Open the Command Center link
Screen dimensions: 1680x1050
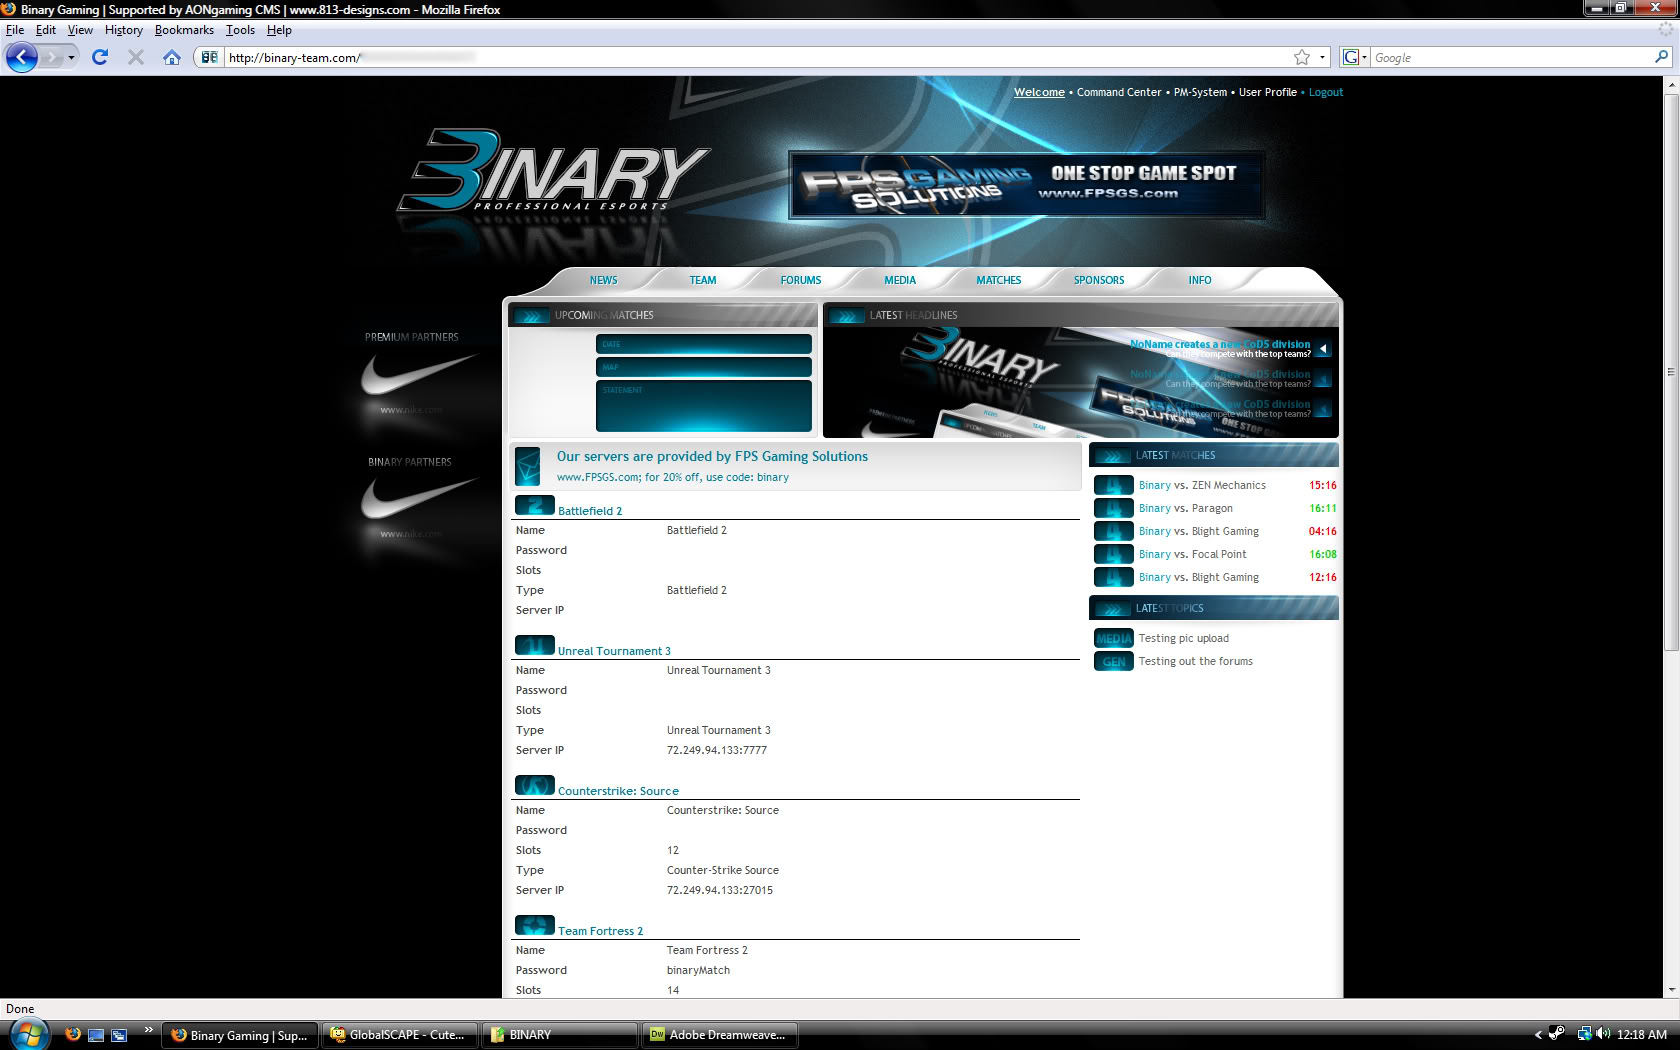1119,92
